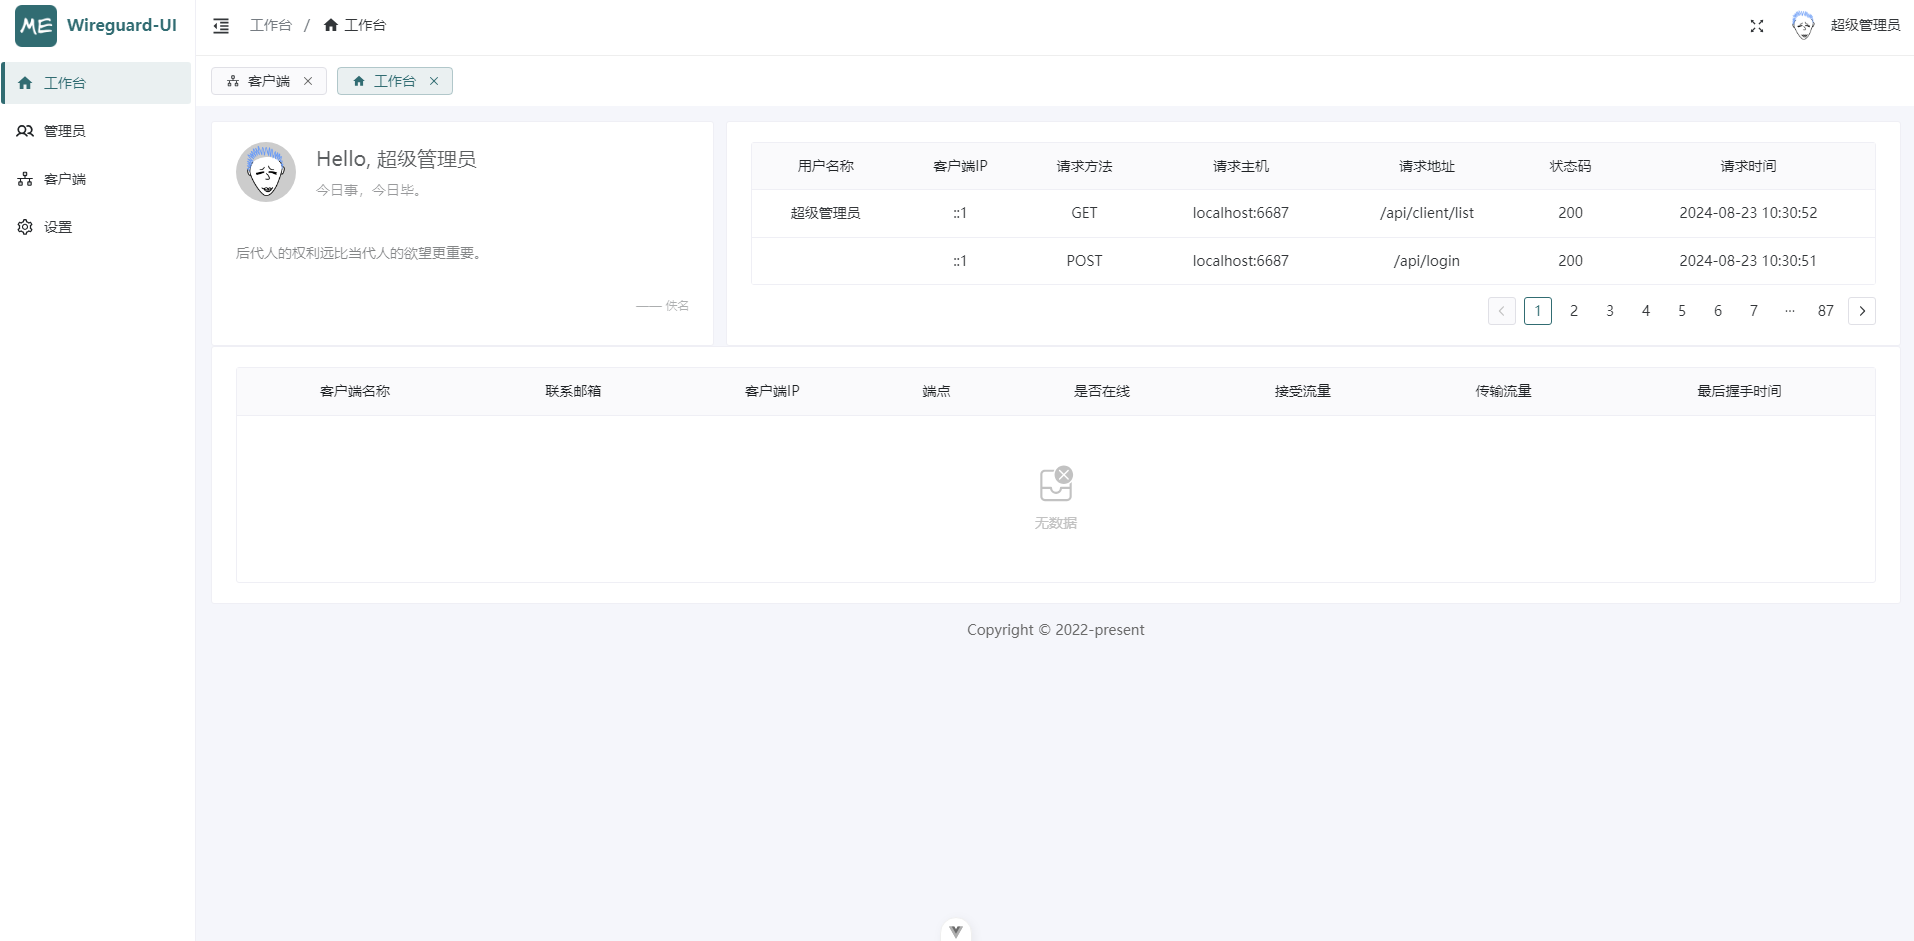The image size is (1914, 941).
Task: Expand the pagination ellipsis to skip pages
Action: 1789,311
